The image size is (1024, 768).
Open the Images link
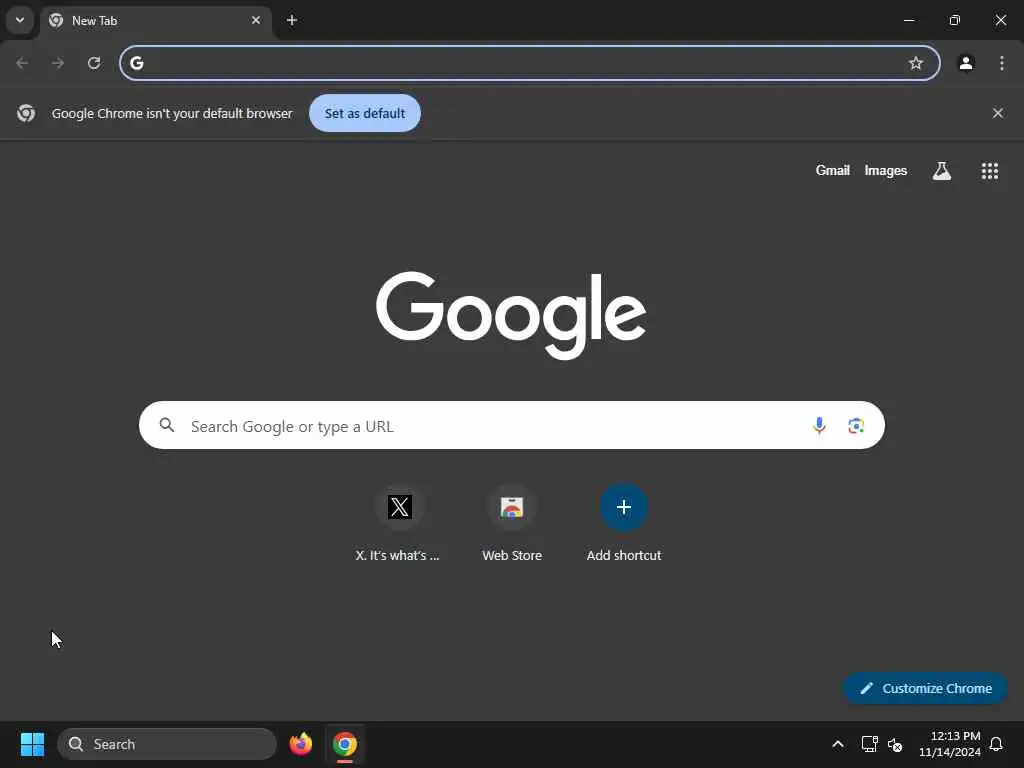pos(886,170)
